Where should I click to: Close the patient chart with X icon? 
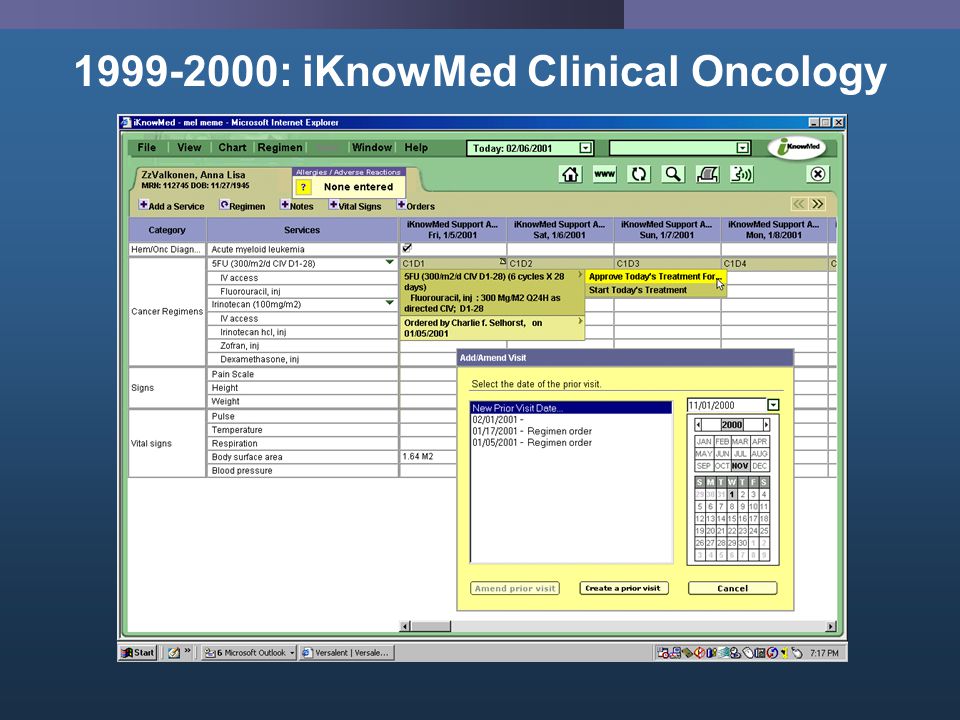click(817, 174)
